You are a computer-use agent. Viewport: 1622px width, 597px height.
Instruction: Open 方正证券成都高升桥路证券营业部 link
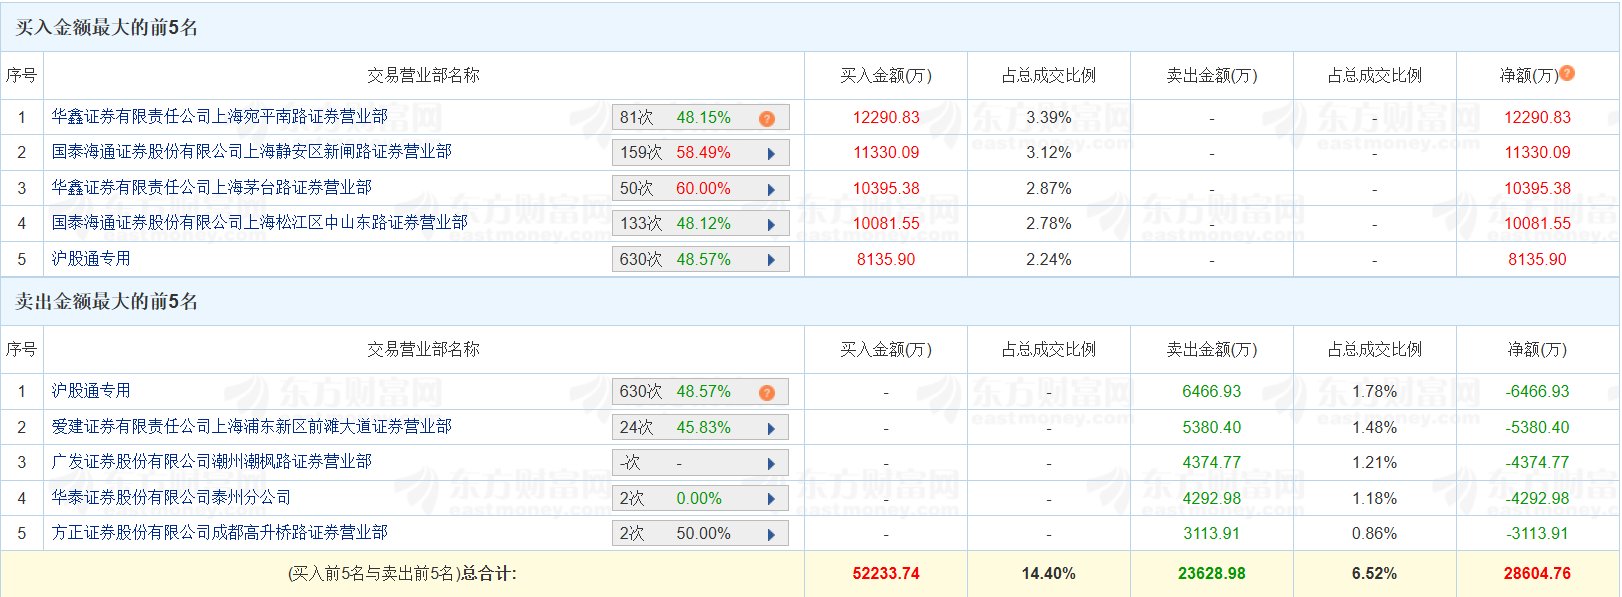(x=220, y=533)
